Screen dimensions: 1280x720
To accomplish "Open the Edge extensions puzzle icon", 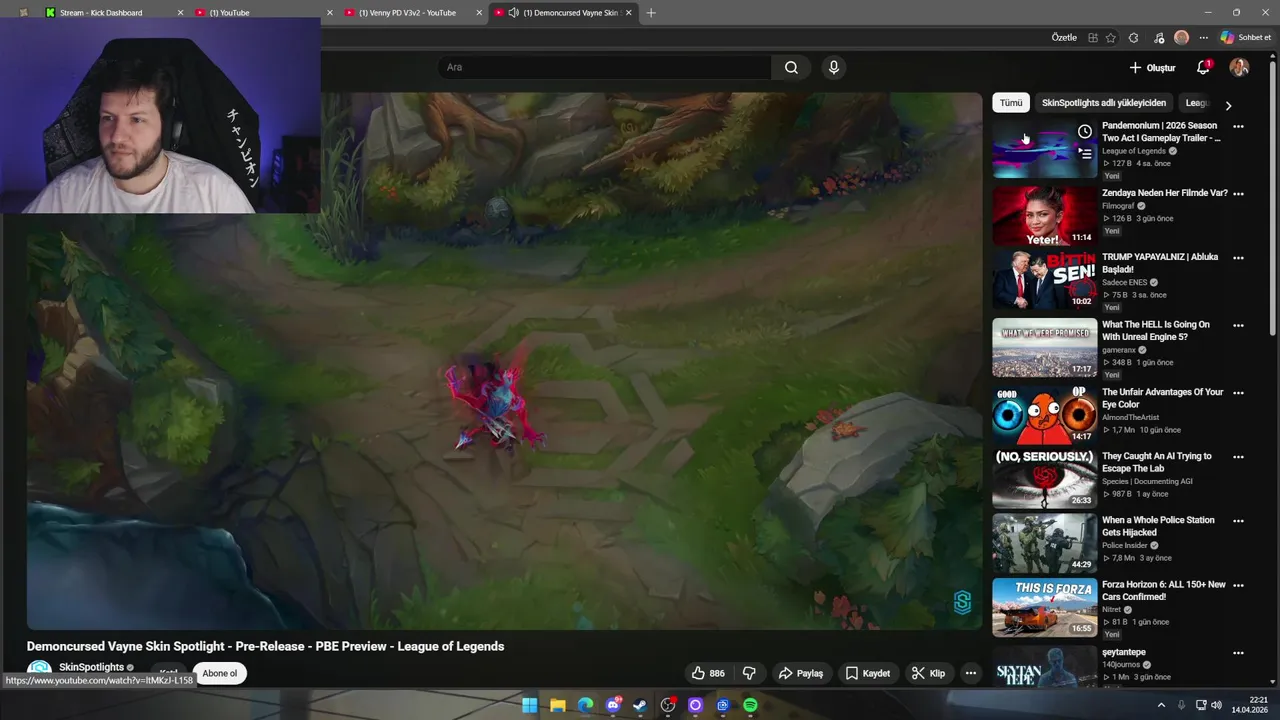I will click(1133, 38).
